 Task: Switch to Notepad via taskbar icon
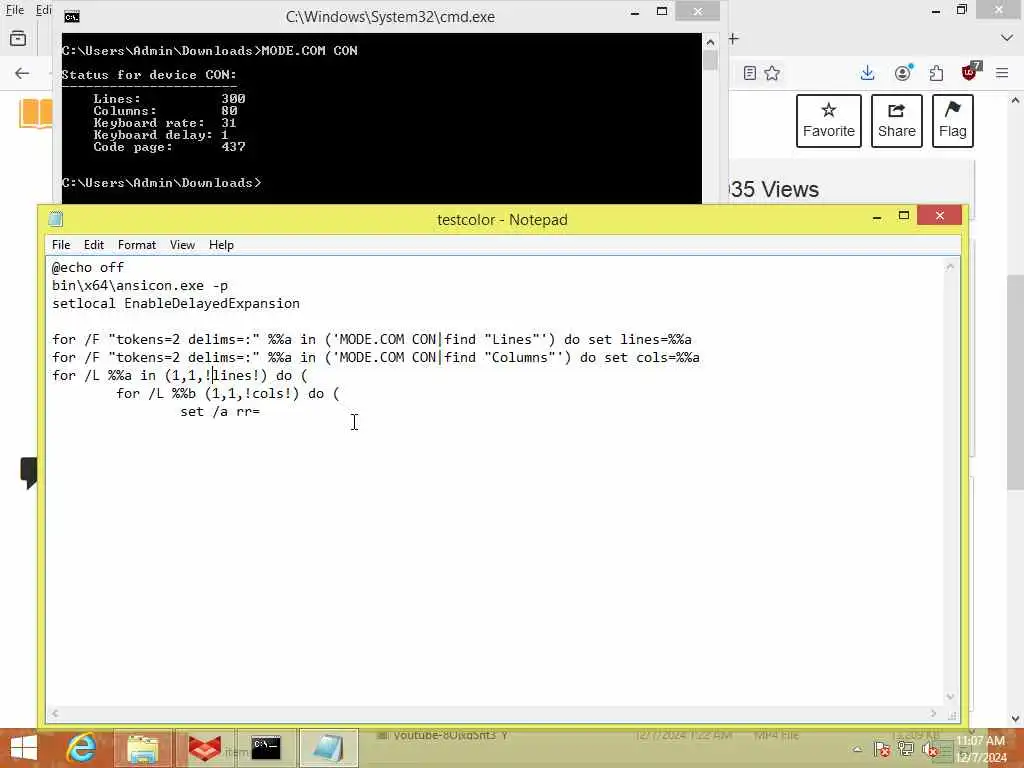[328, 748]
